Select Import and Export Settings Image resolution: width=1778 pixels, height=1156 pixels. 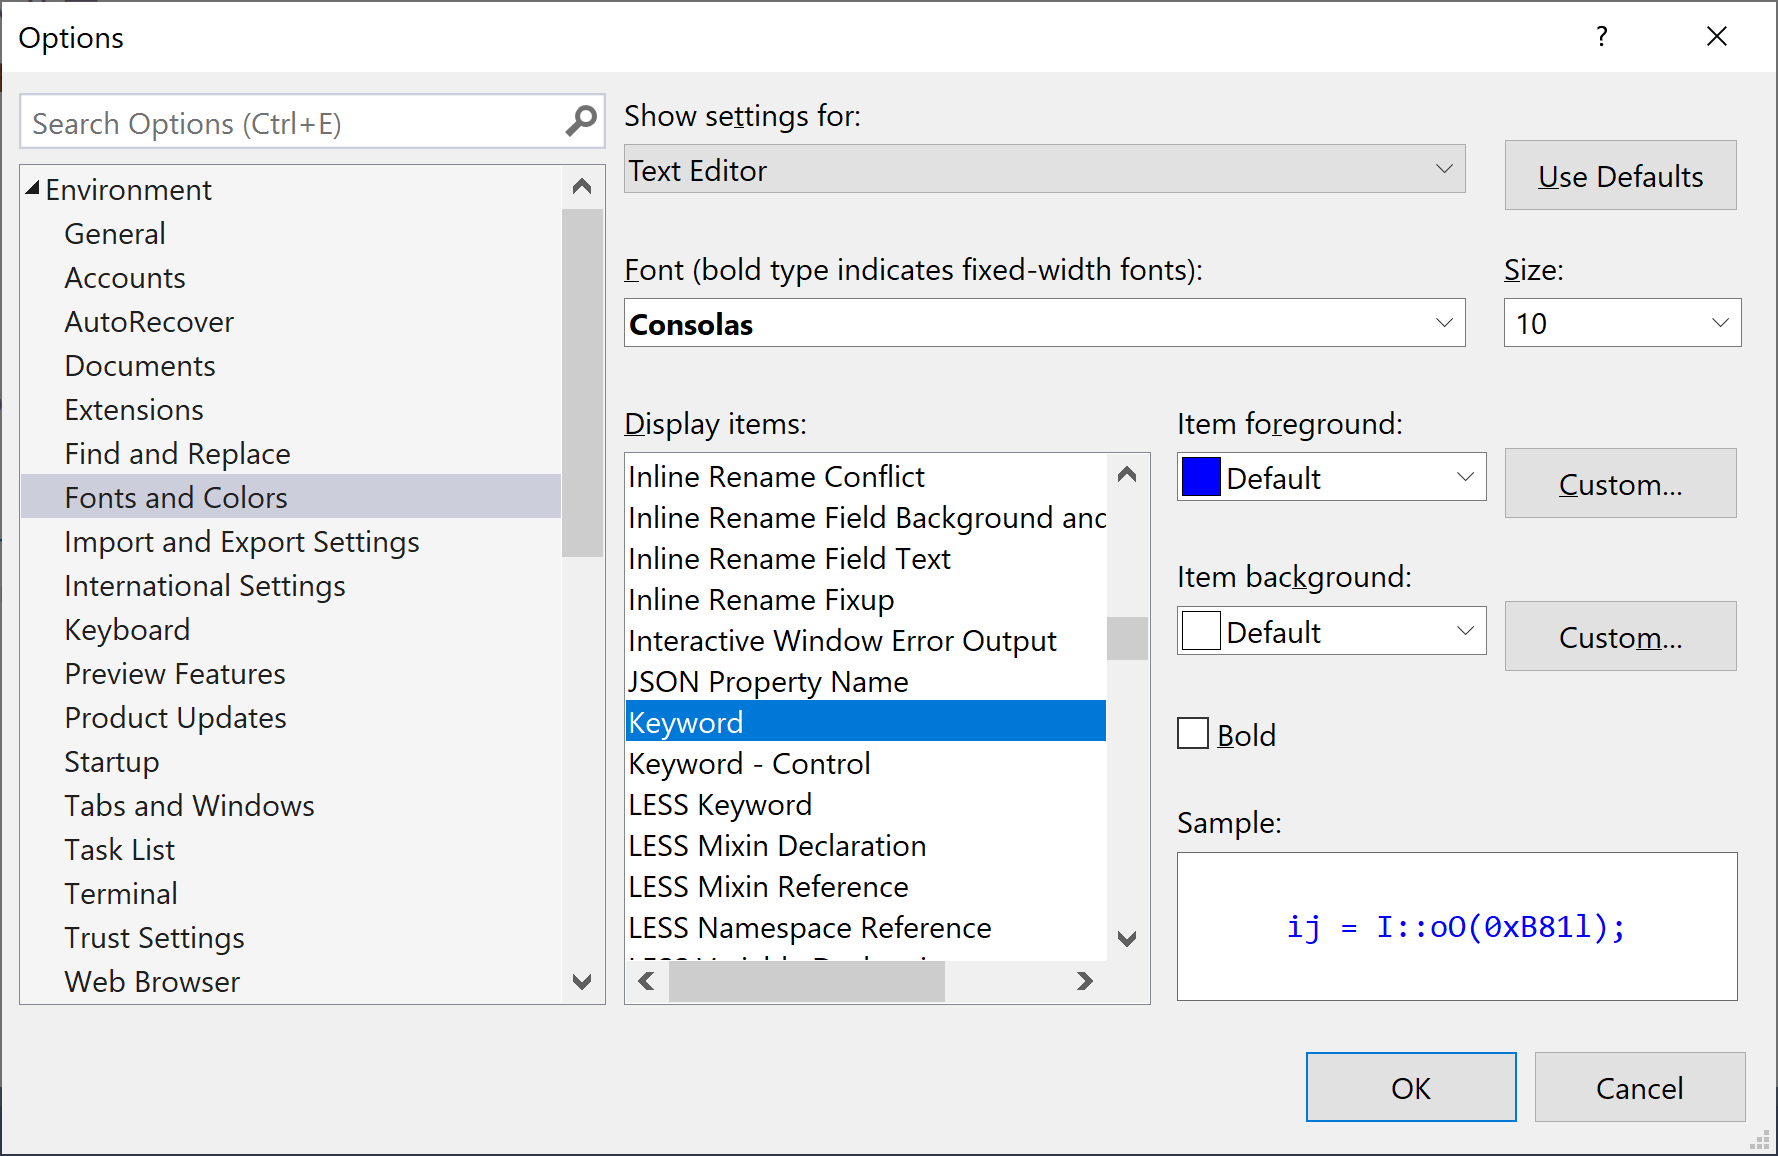click(242, 541)
